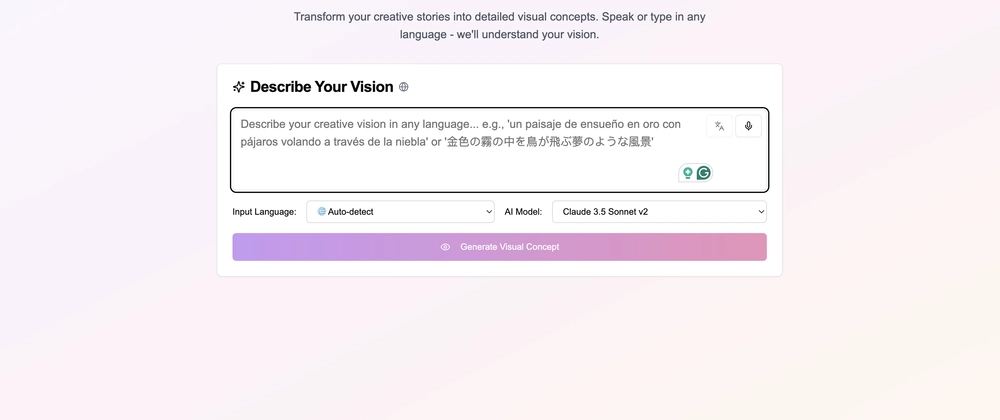Focus the creative vision description text area

pyautogui.click(x=499, y=150)
